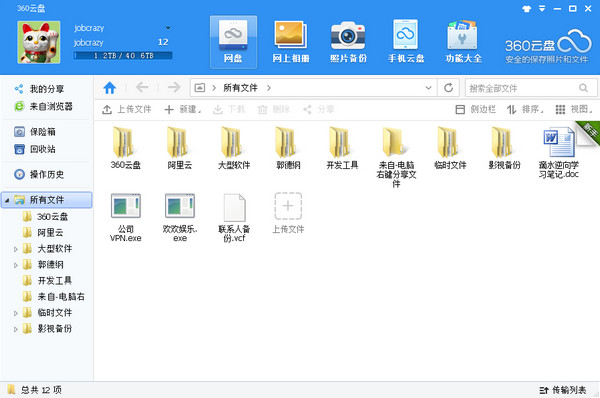Select the 来自-电脑右键分享文件 folder

(396, 157)
